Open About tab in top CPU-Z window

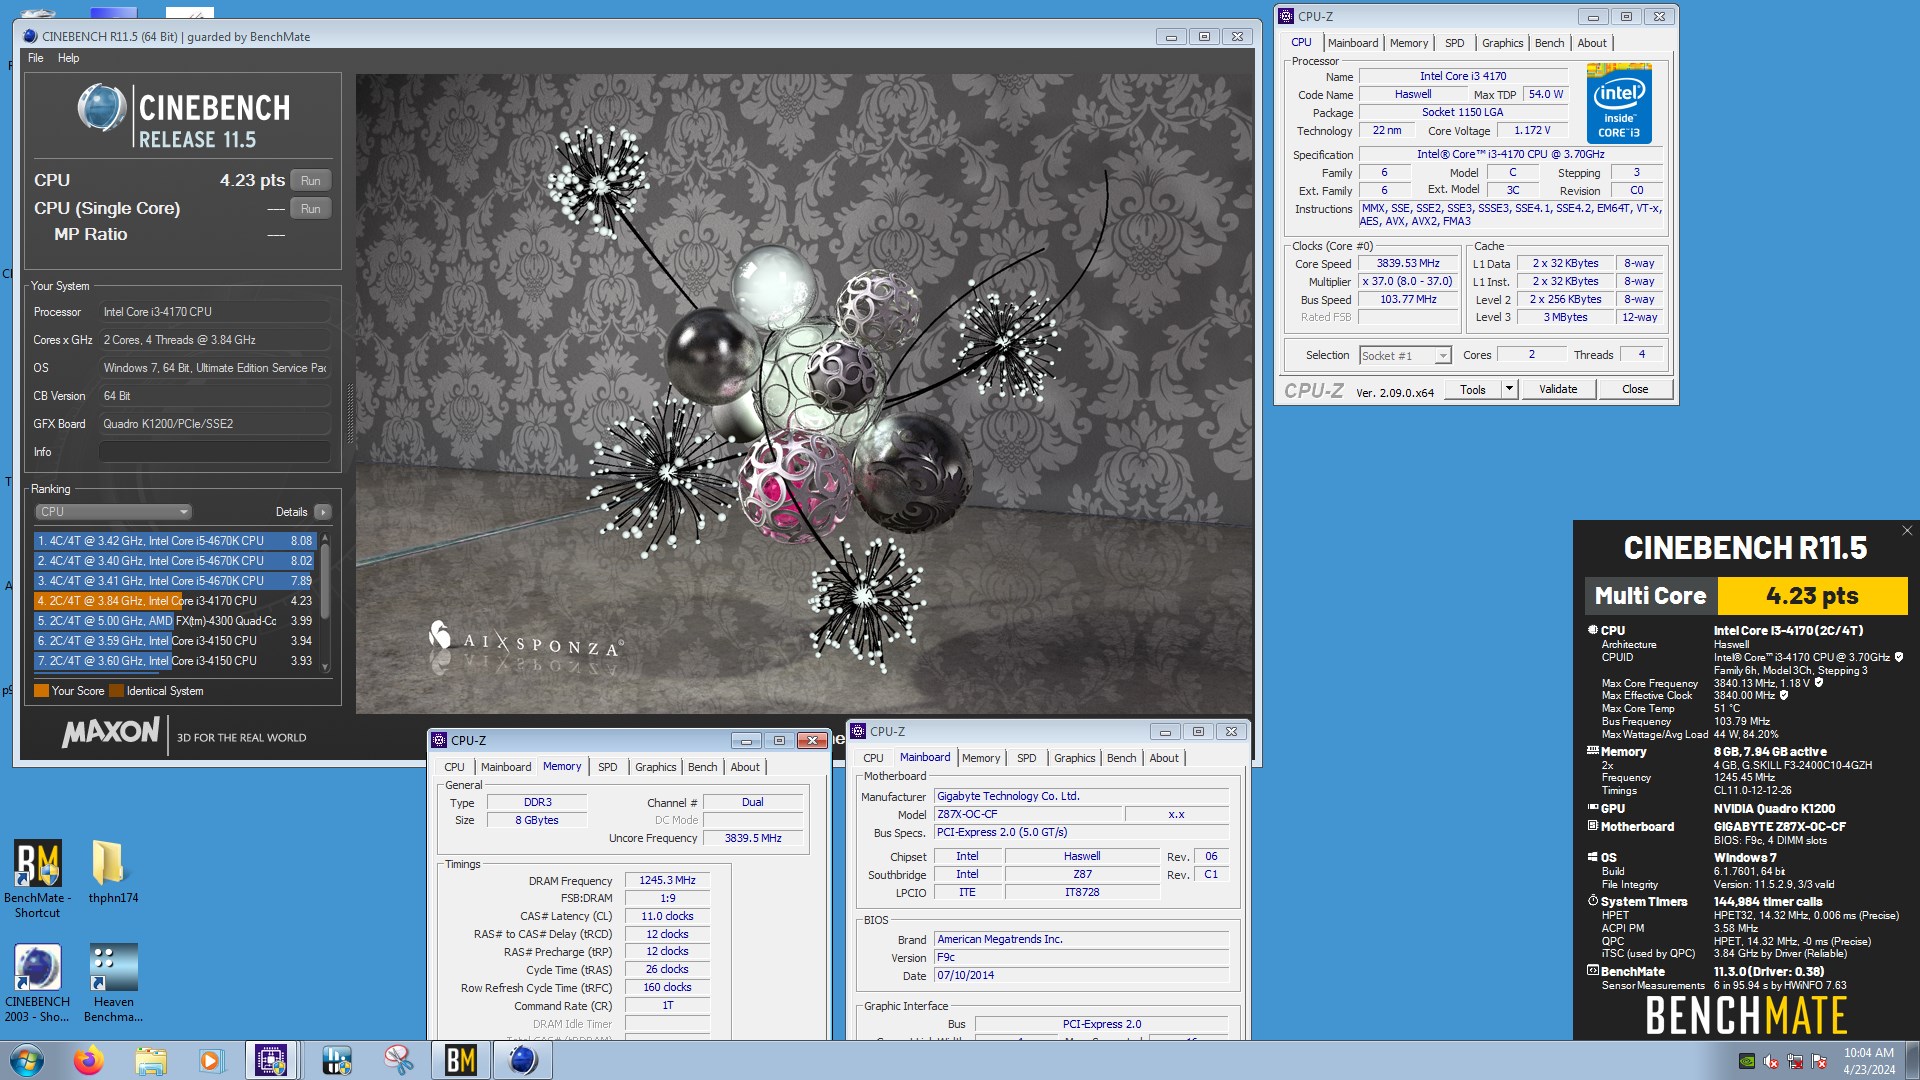click(x=1592, y=43)
